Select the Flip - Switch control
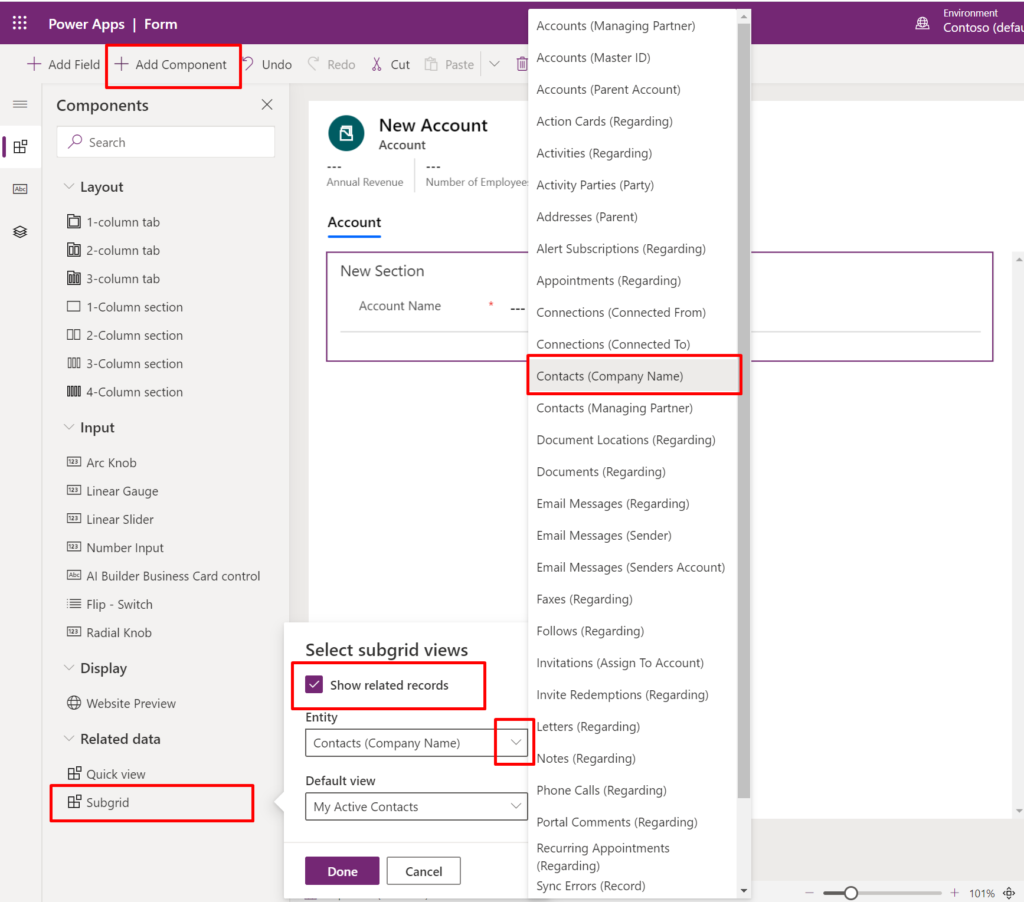Viewport: 1024px width, 902px height. point(110,604)
